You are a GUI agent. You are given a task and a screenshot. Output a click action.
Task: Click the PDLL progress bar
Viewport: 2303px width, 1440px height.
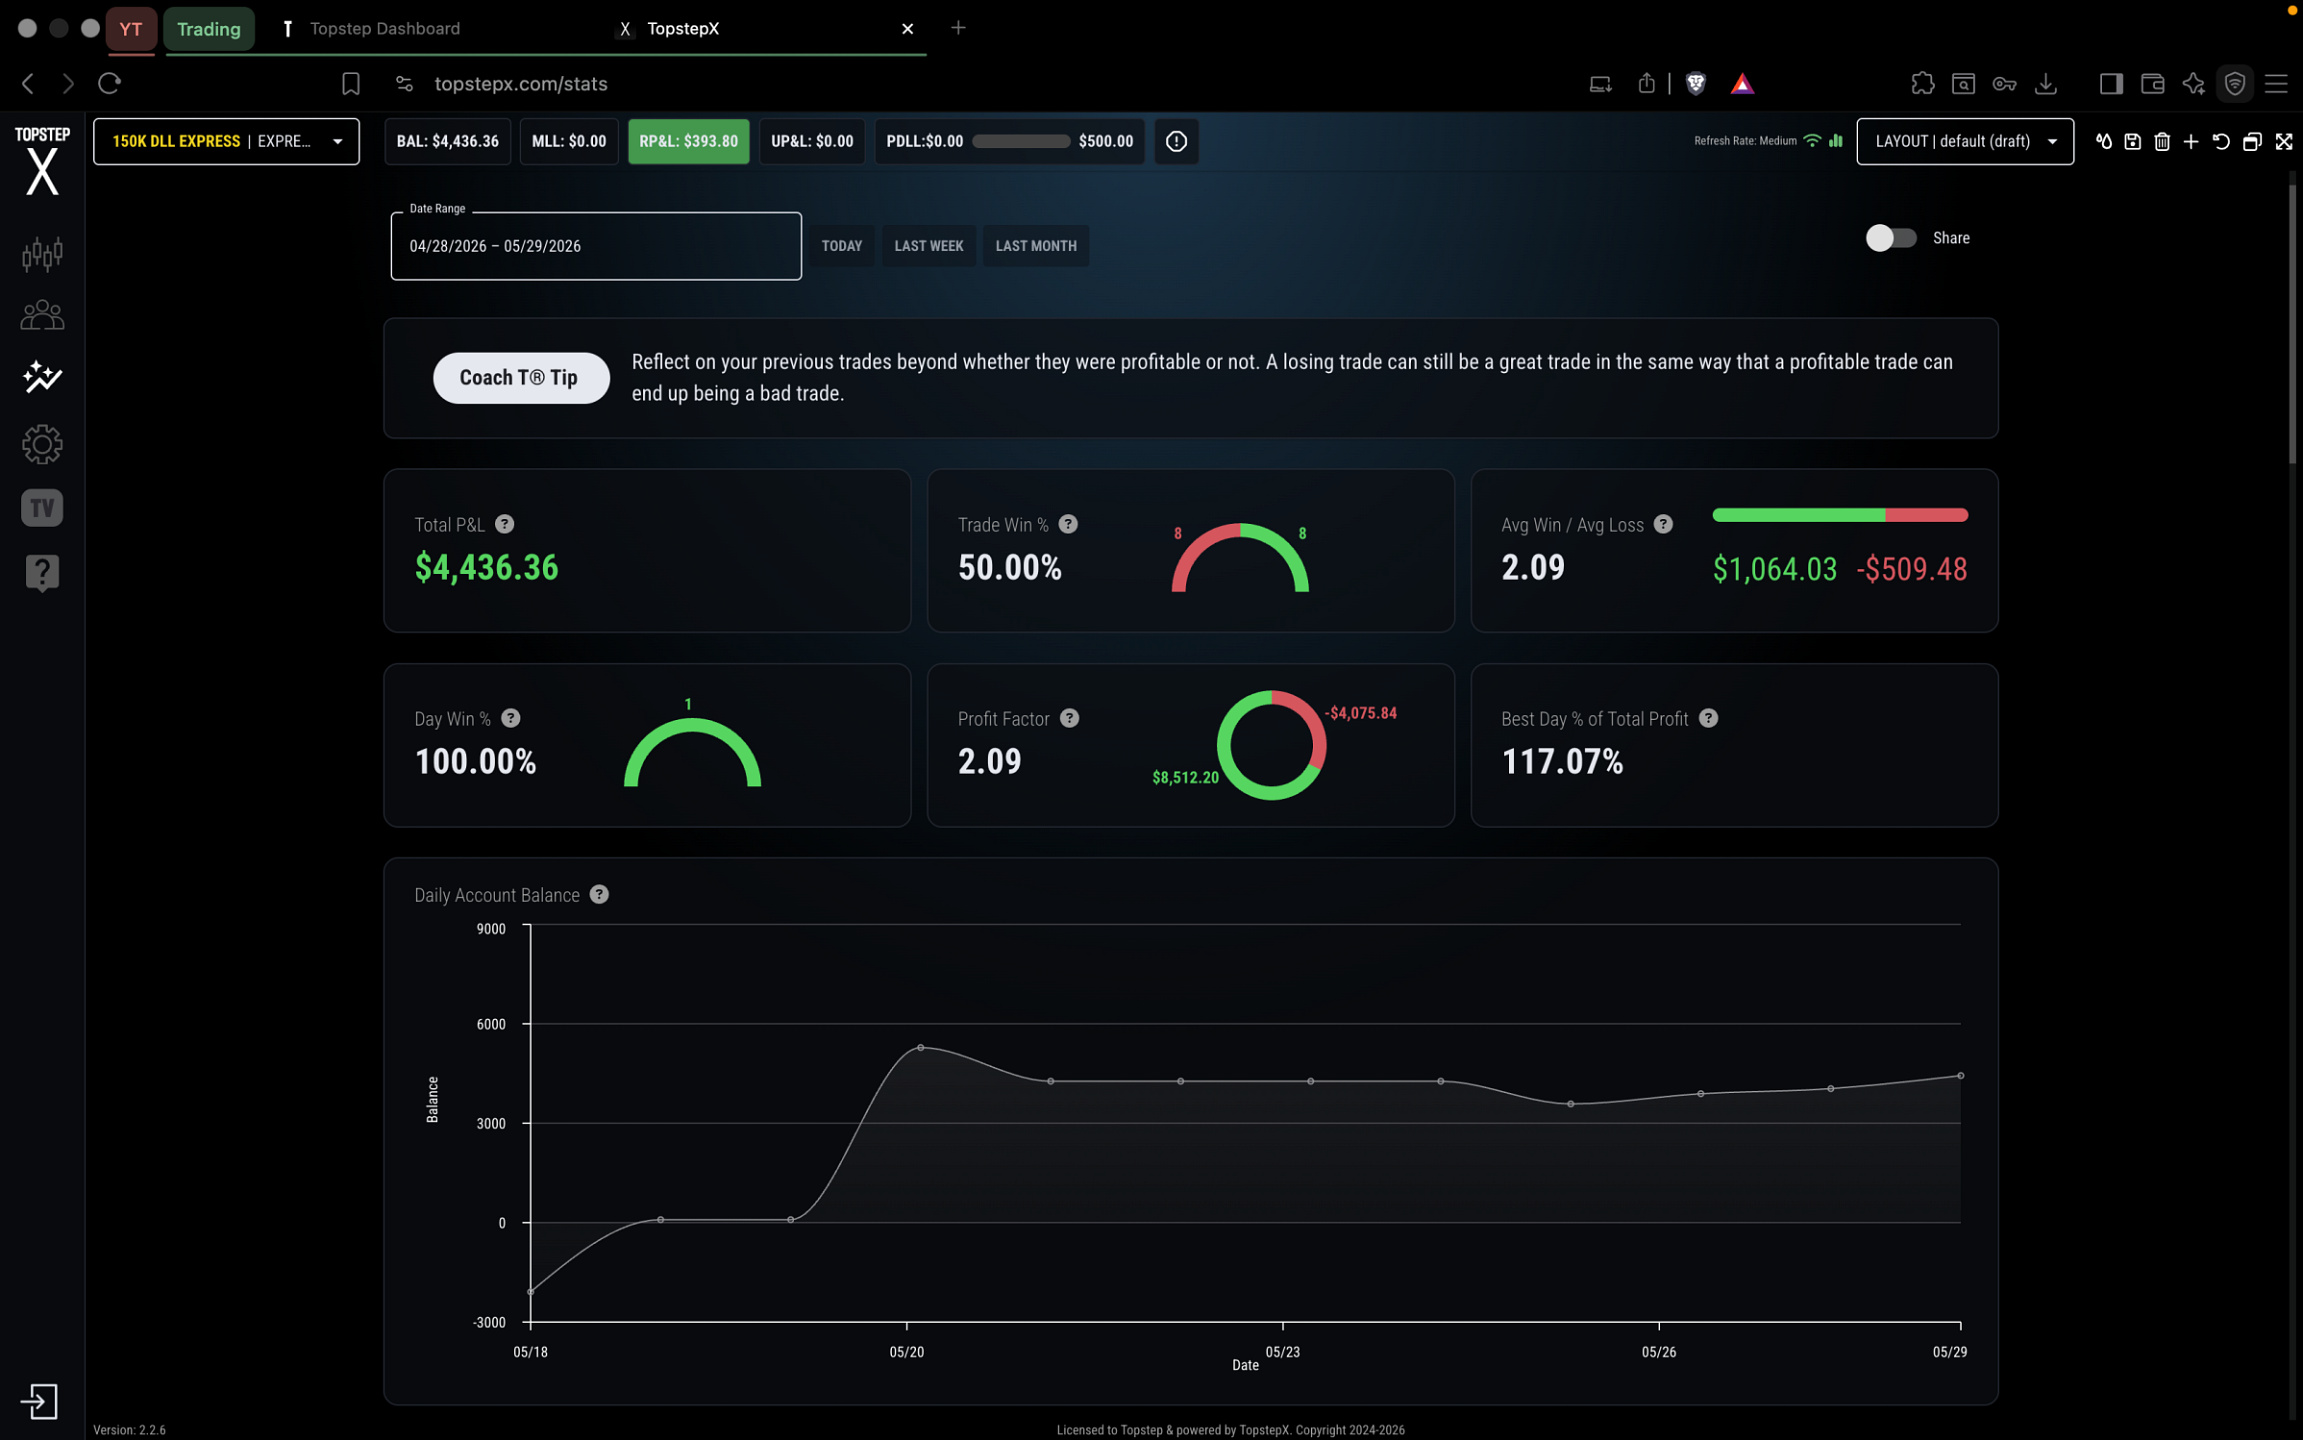point(1021,141)
